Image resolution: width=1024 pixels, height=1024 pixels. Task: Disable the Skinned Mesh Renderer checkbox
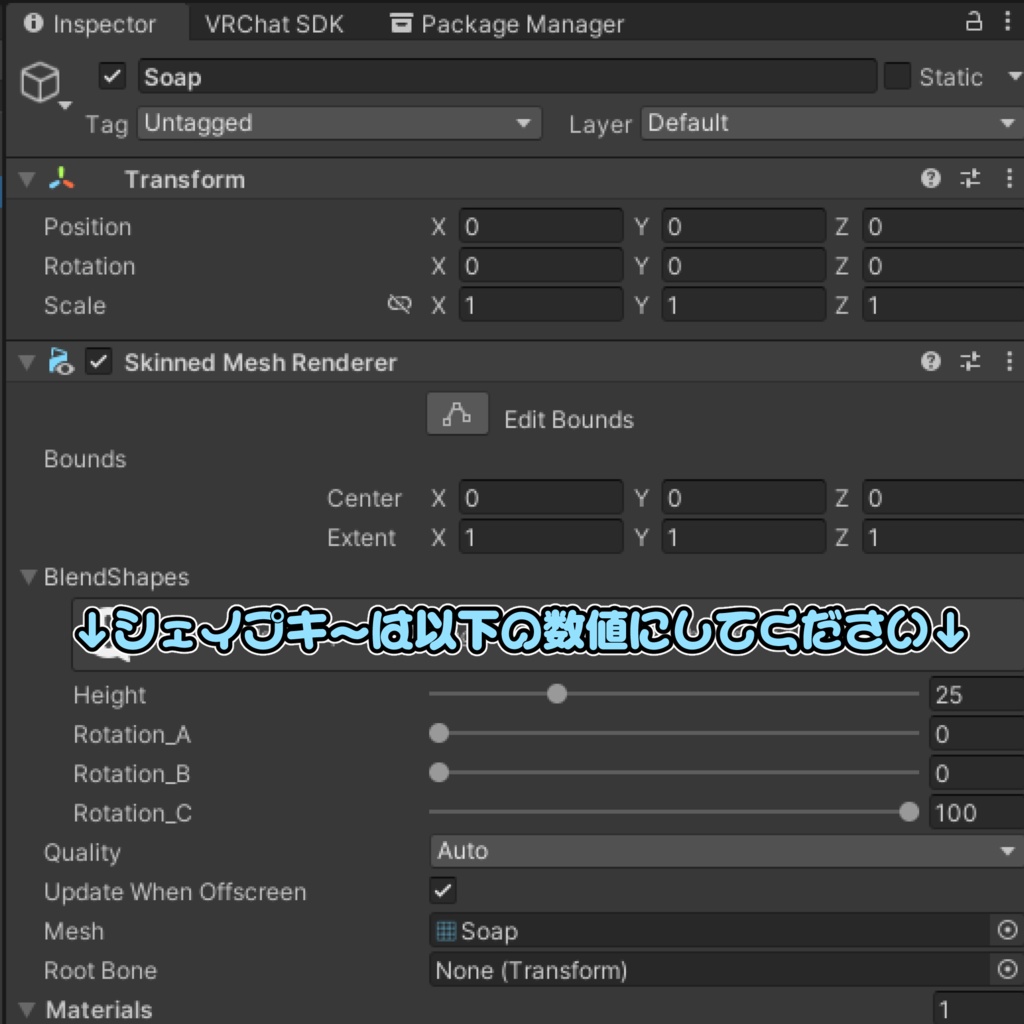point(99,361)
